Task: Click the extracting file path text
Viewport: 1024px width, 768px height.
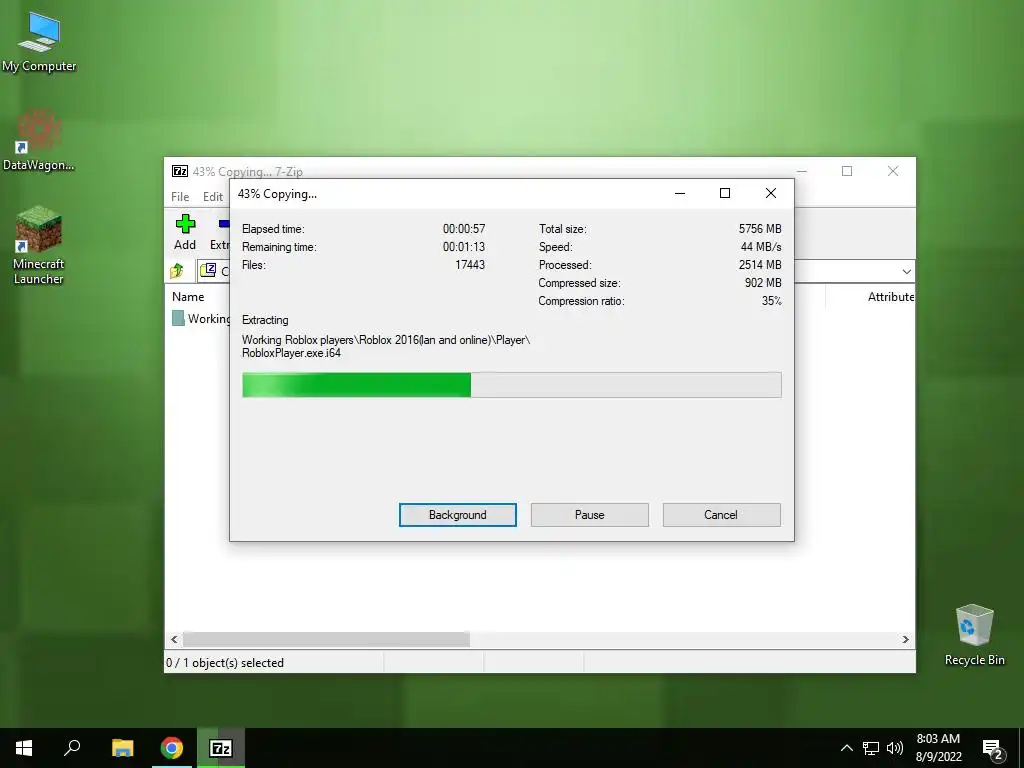Action: tap(386, 346)
